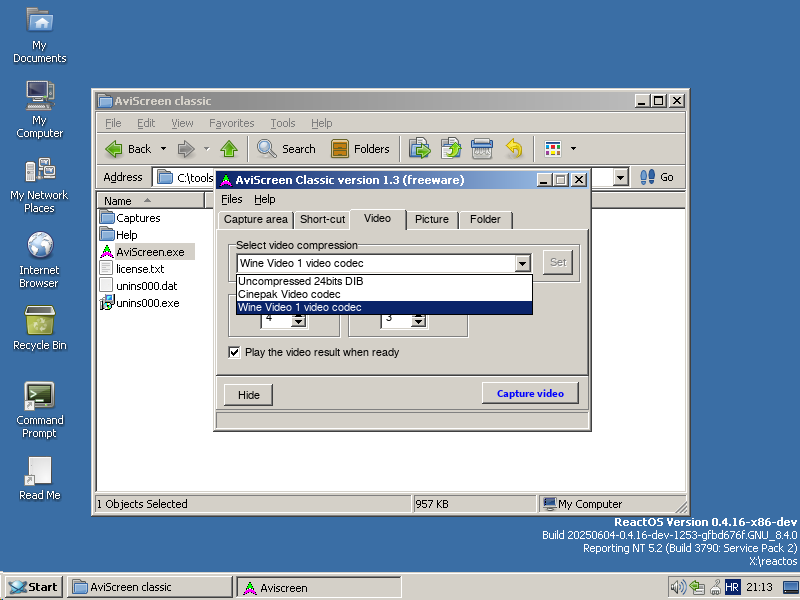Open My Documents desktop icon

(39, 36)
